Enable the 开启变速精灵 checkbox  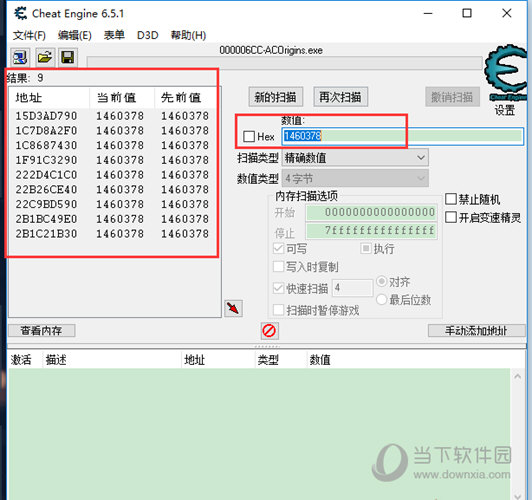point(451,217)
